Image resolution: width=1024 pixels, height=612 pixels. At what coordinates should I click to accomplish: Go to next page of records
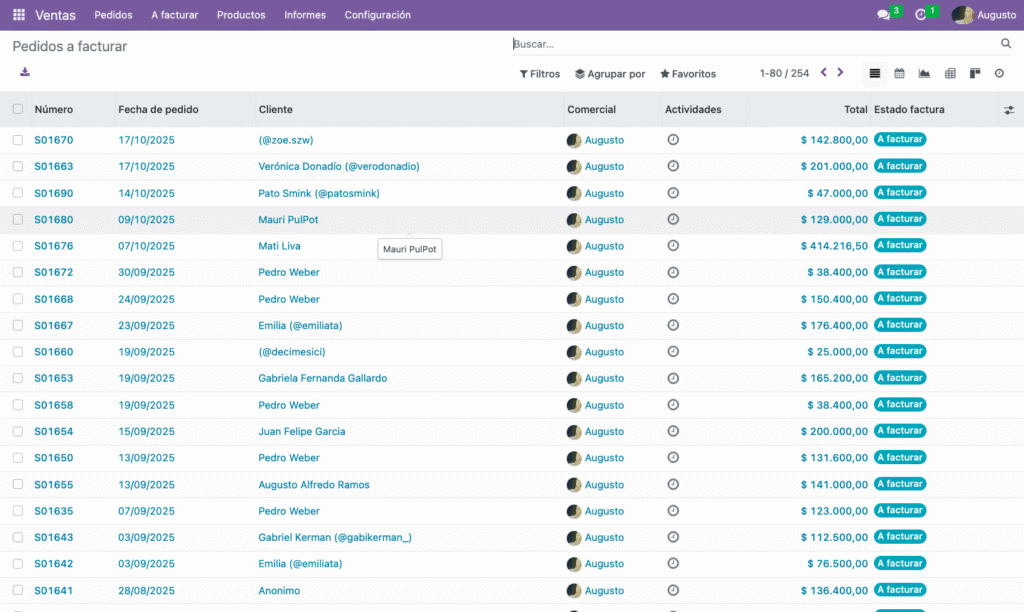841,73
